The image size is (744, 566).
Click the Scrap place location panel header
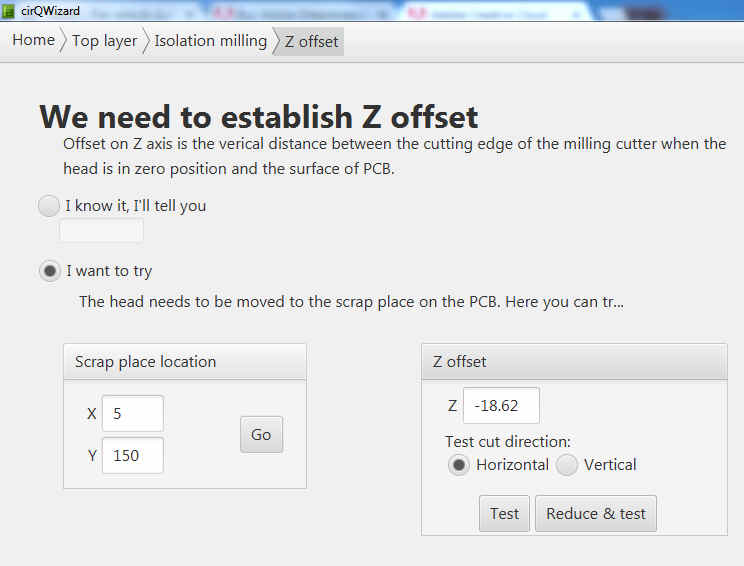(x=184, y=362)
